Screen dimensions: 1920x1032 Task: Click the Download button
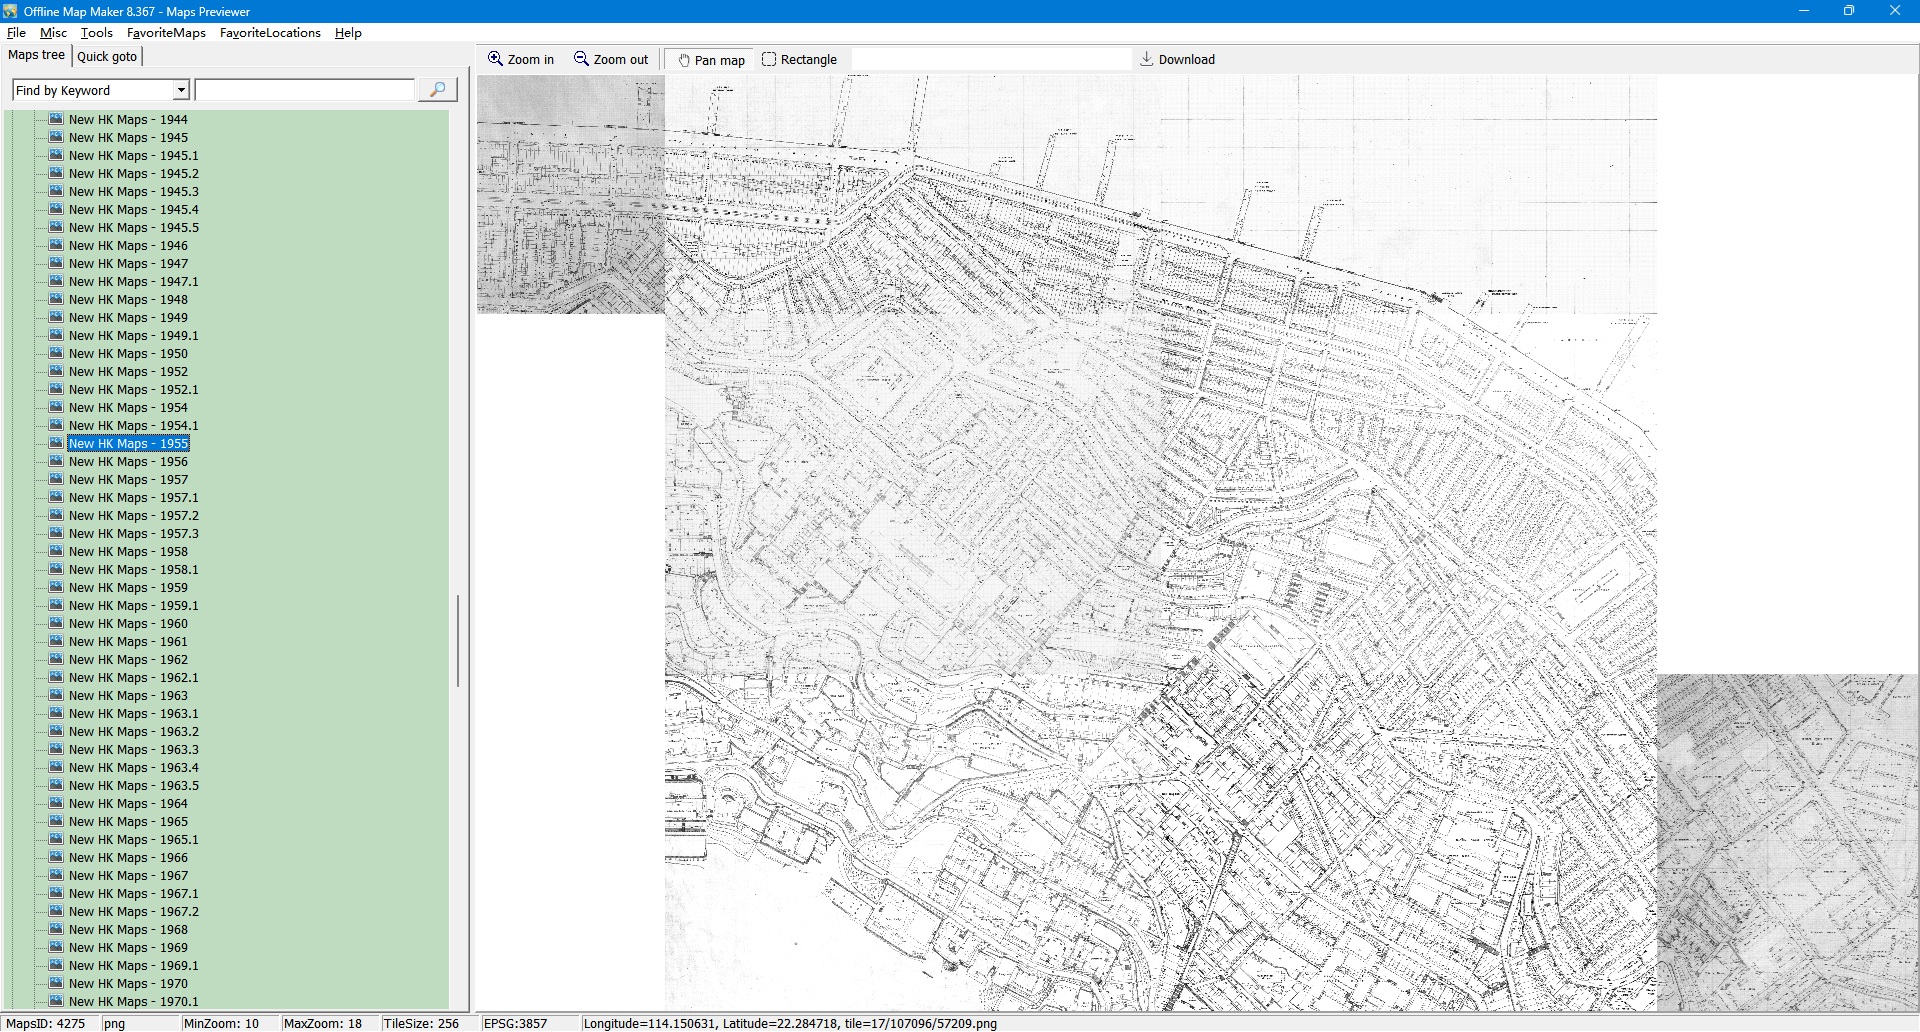click(x=1177, y=60)
